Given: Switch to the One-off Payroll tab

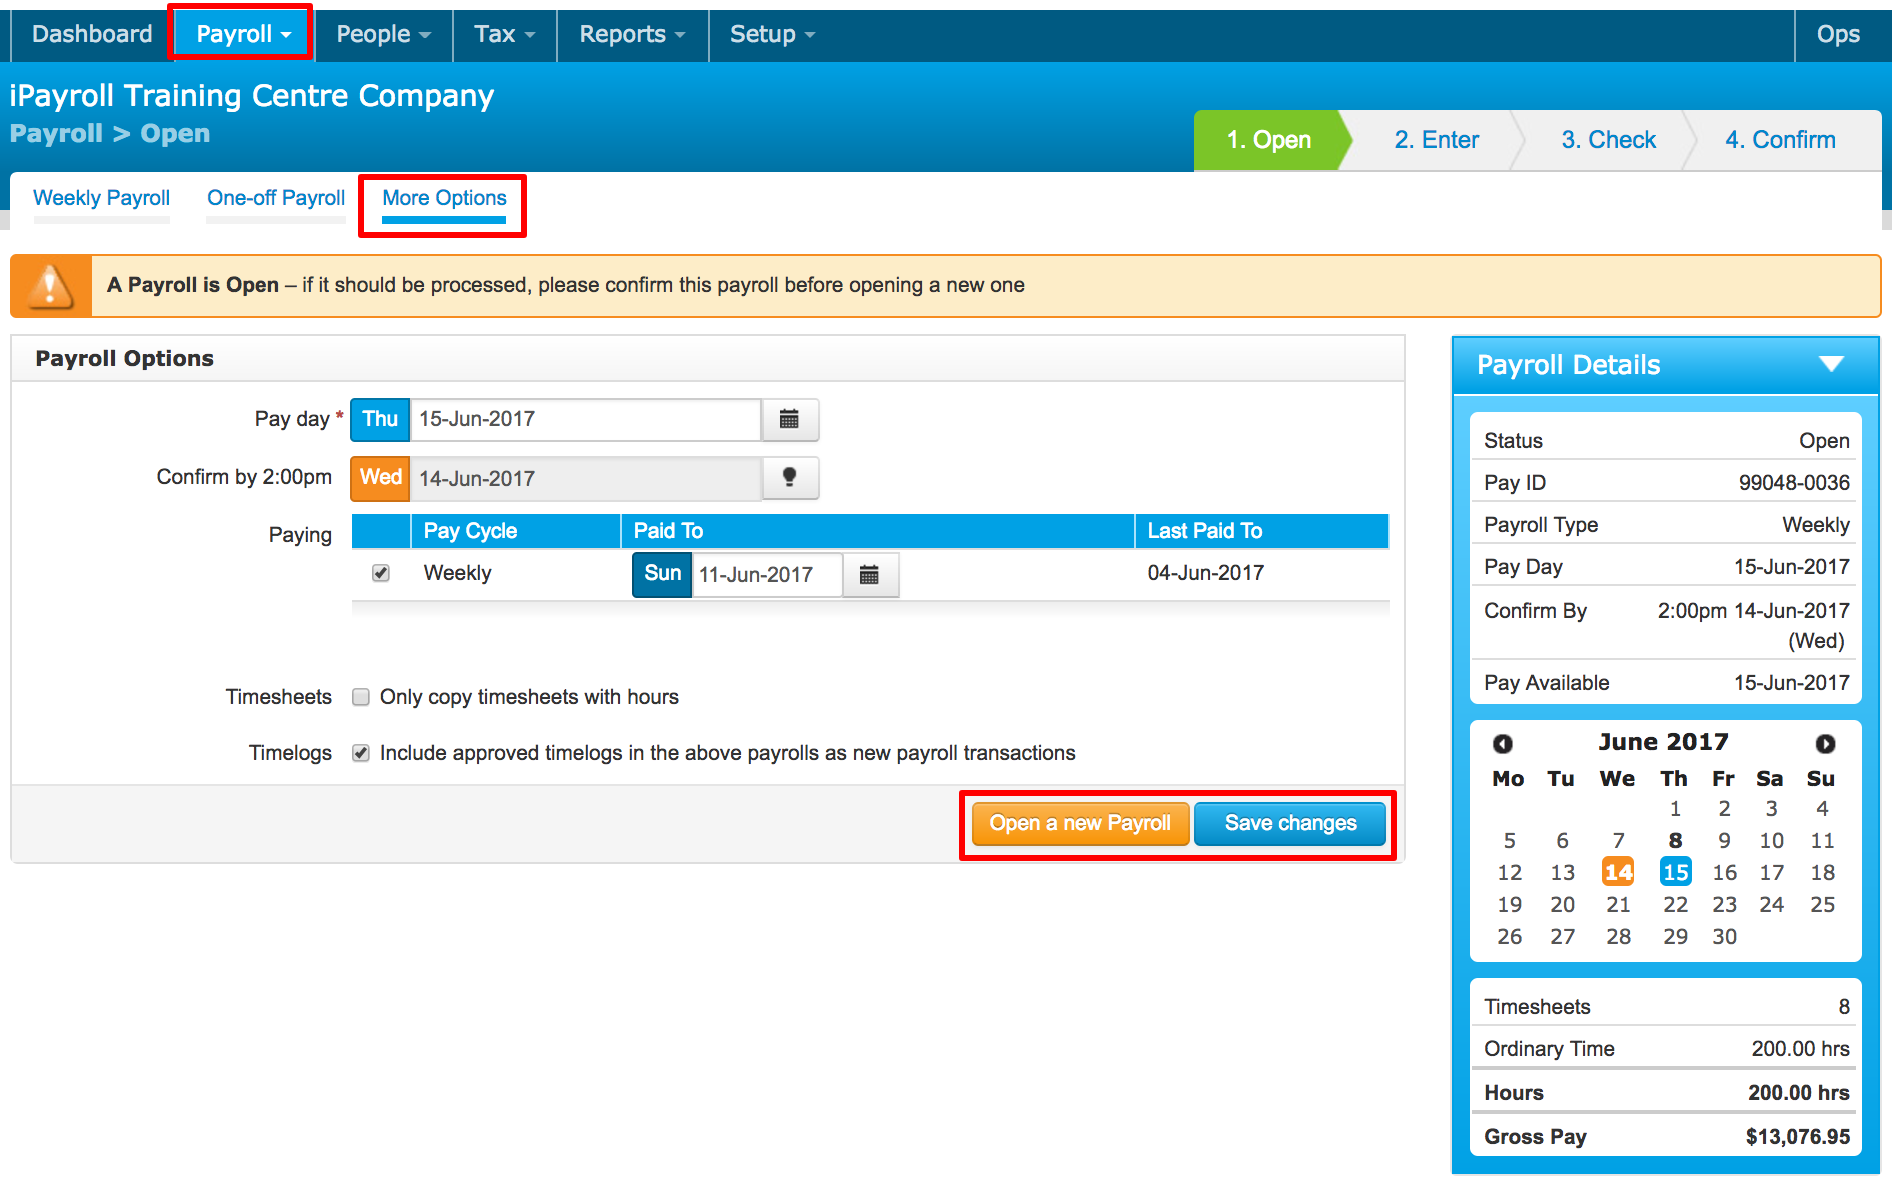Looking at the screenshot, I should click(276, 198).
